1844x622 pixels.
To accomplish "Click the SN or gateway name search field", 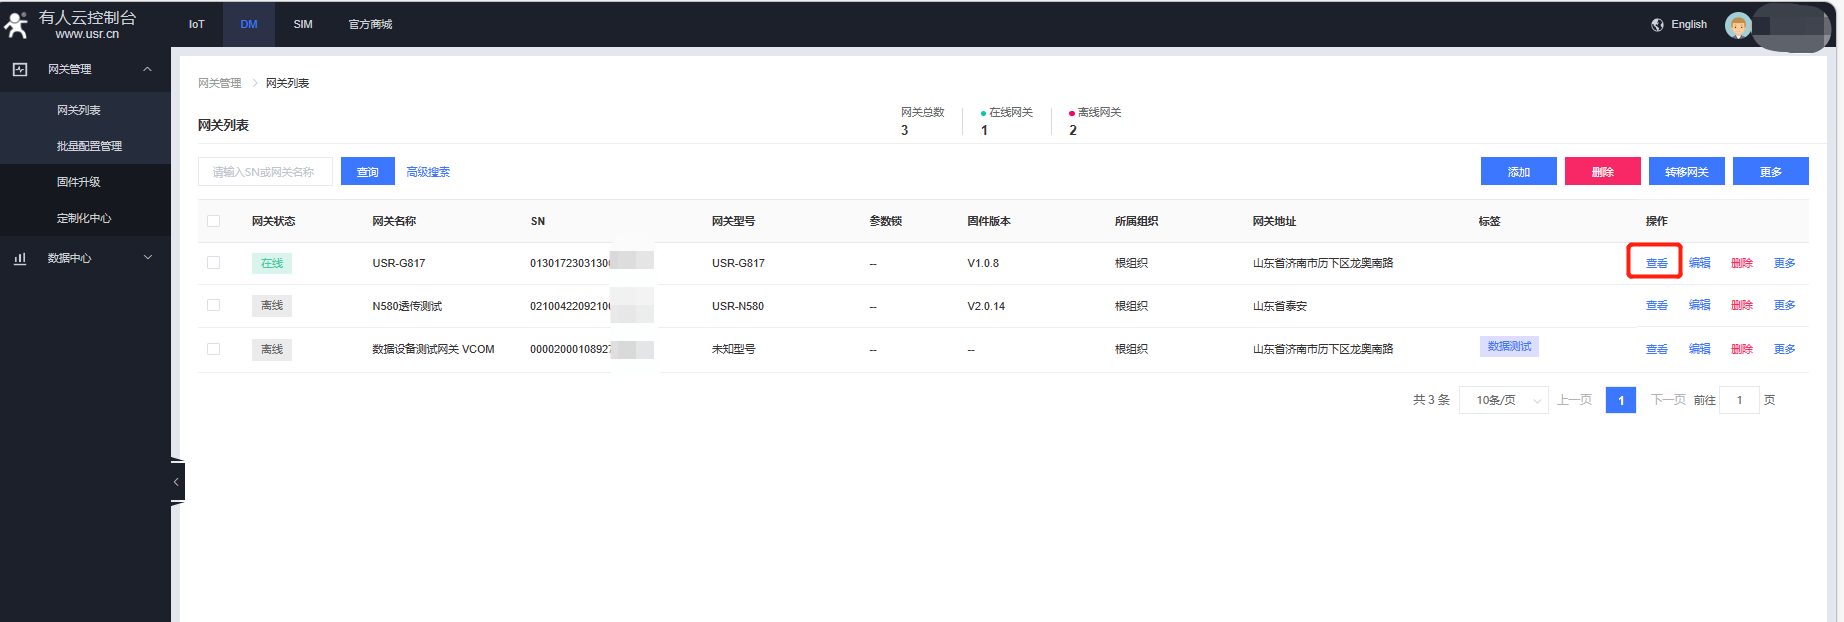I will 265,172.
